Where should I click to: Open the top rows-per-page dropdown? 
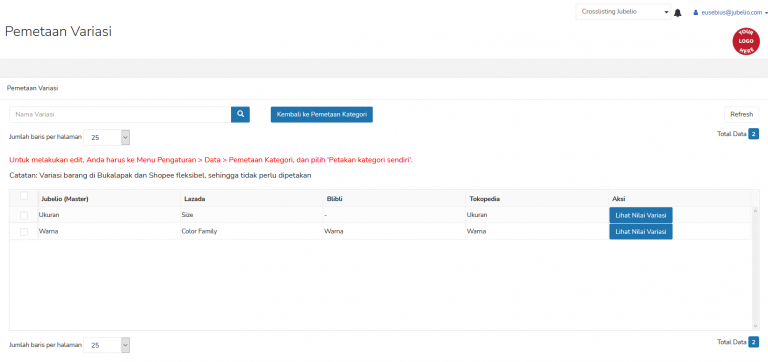point(107,138)
